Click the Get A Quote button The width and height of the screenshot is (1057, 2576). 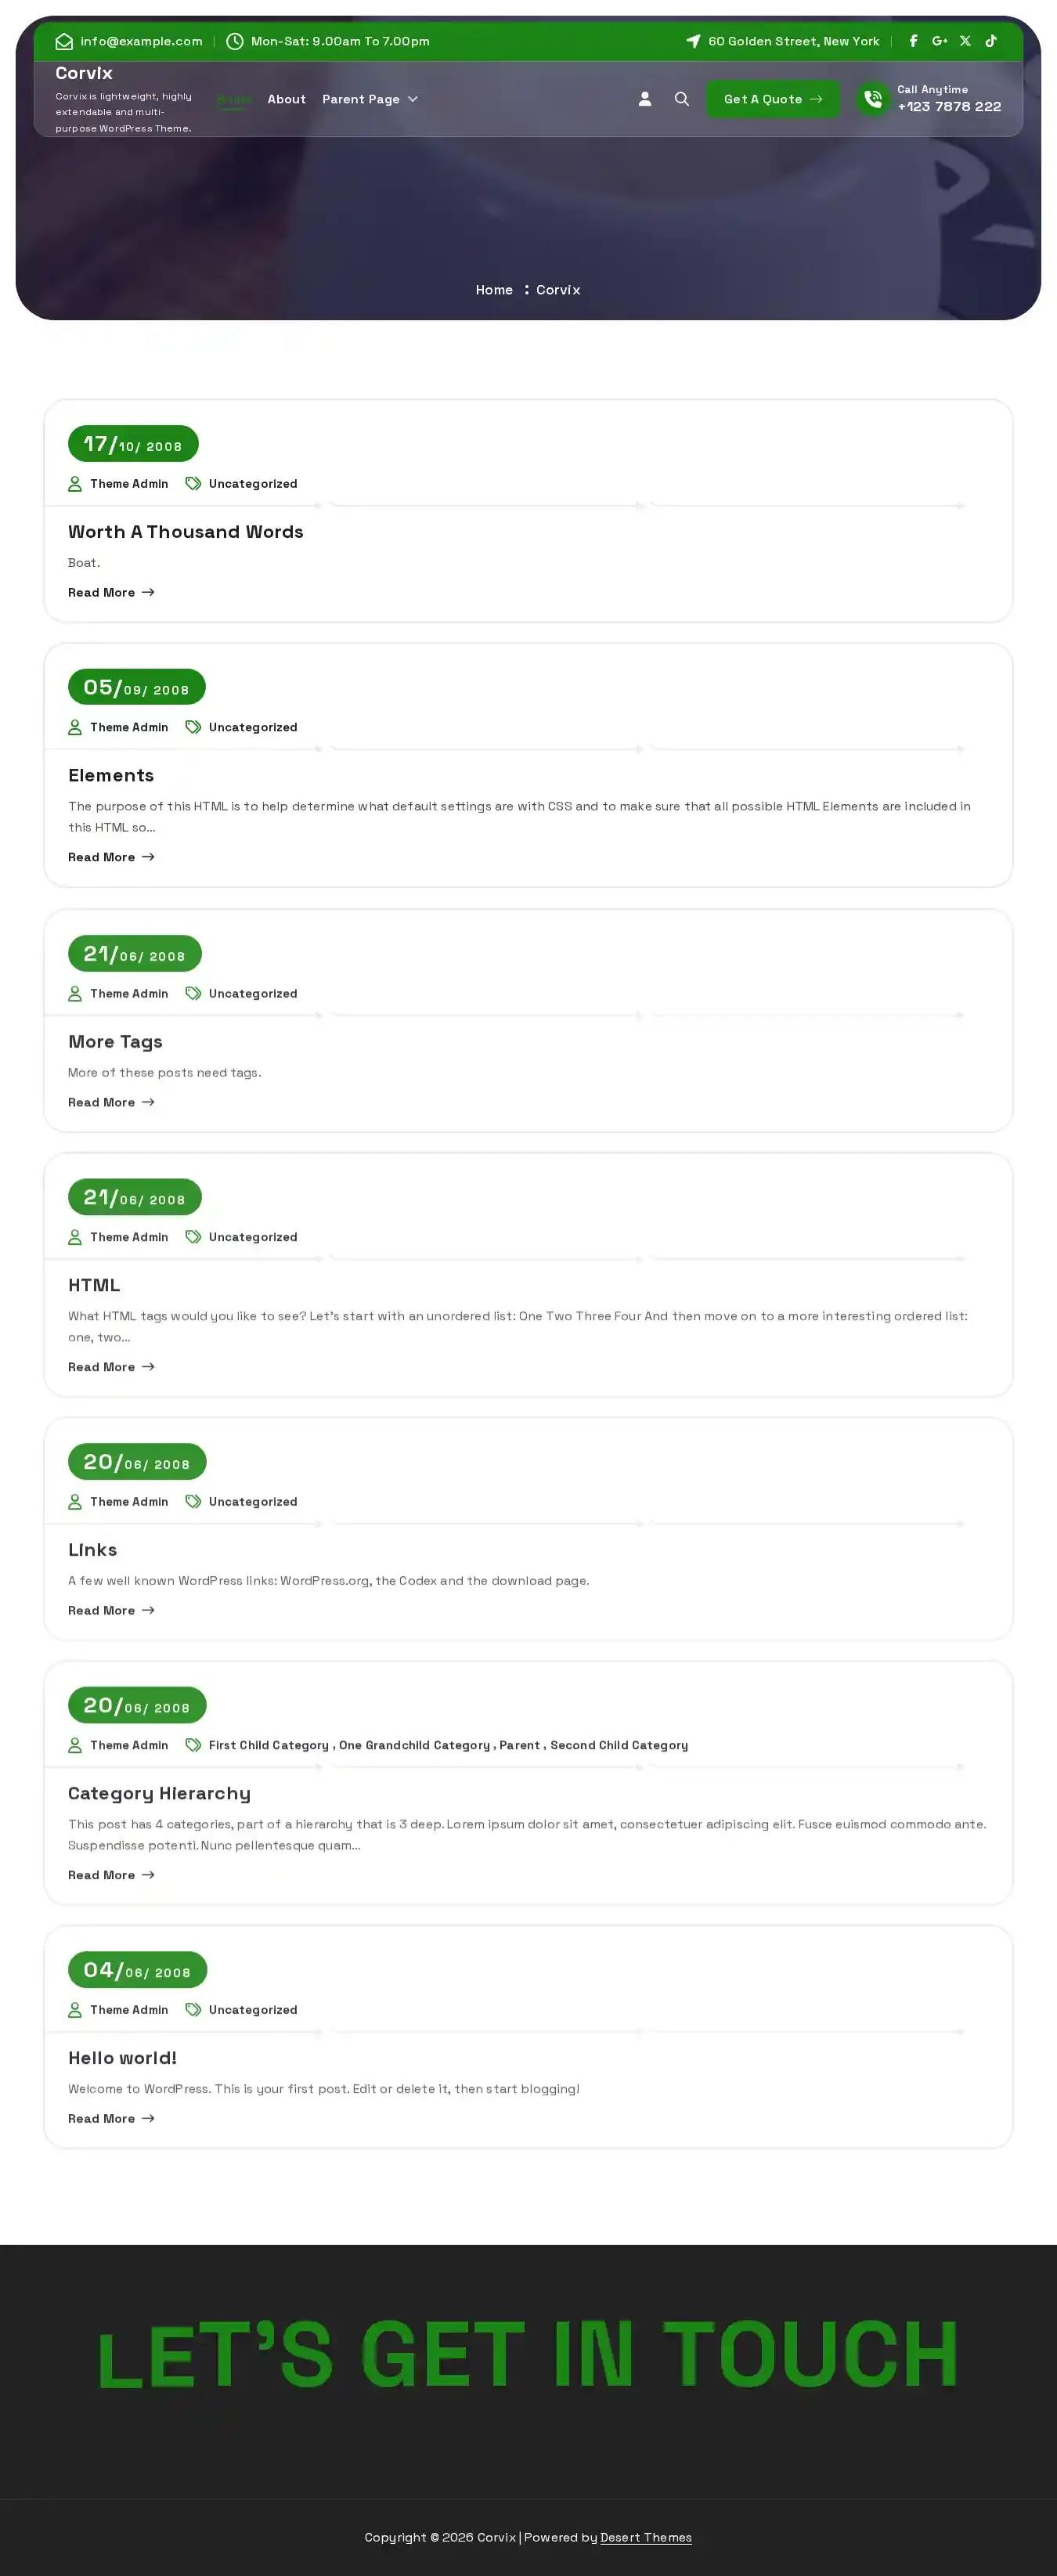[773, 99]
